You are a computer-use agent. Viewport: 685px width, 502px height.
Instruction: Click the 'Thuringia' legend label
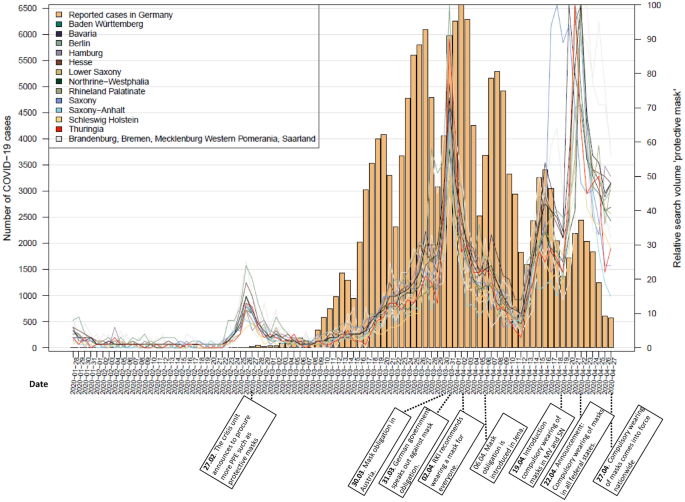(86, 129)
